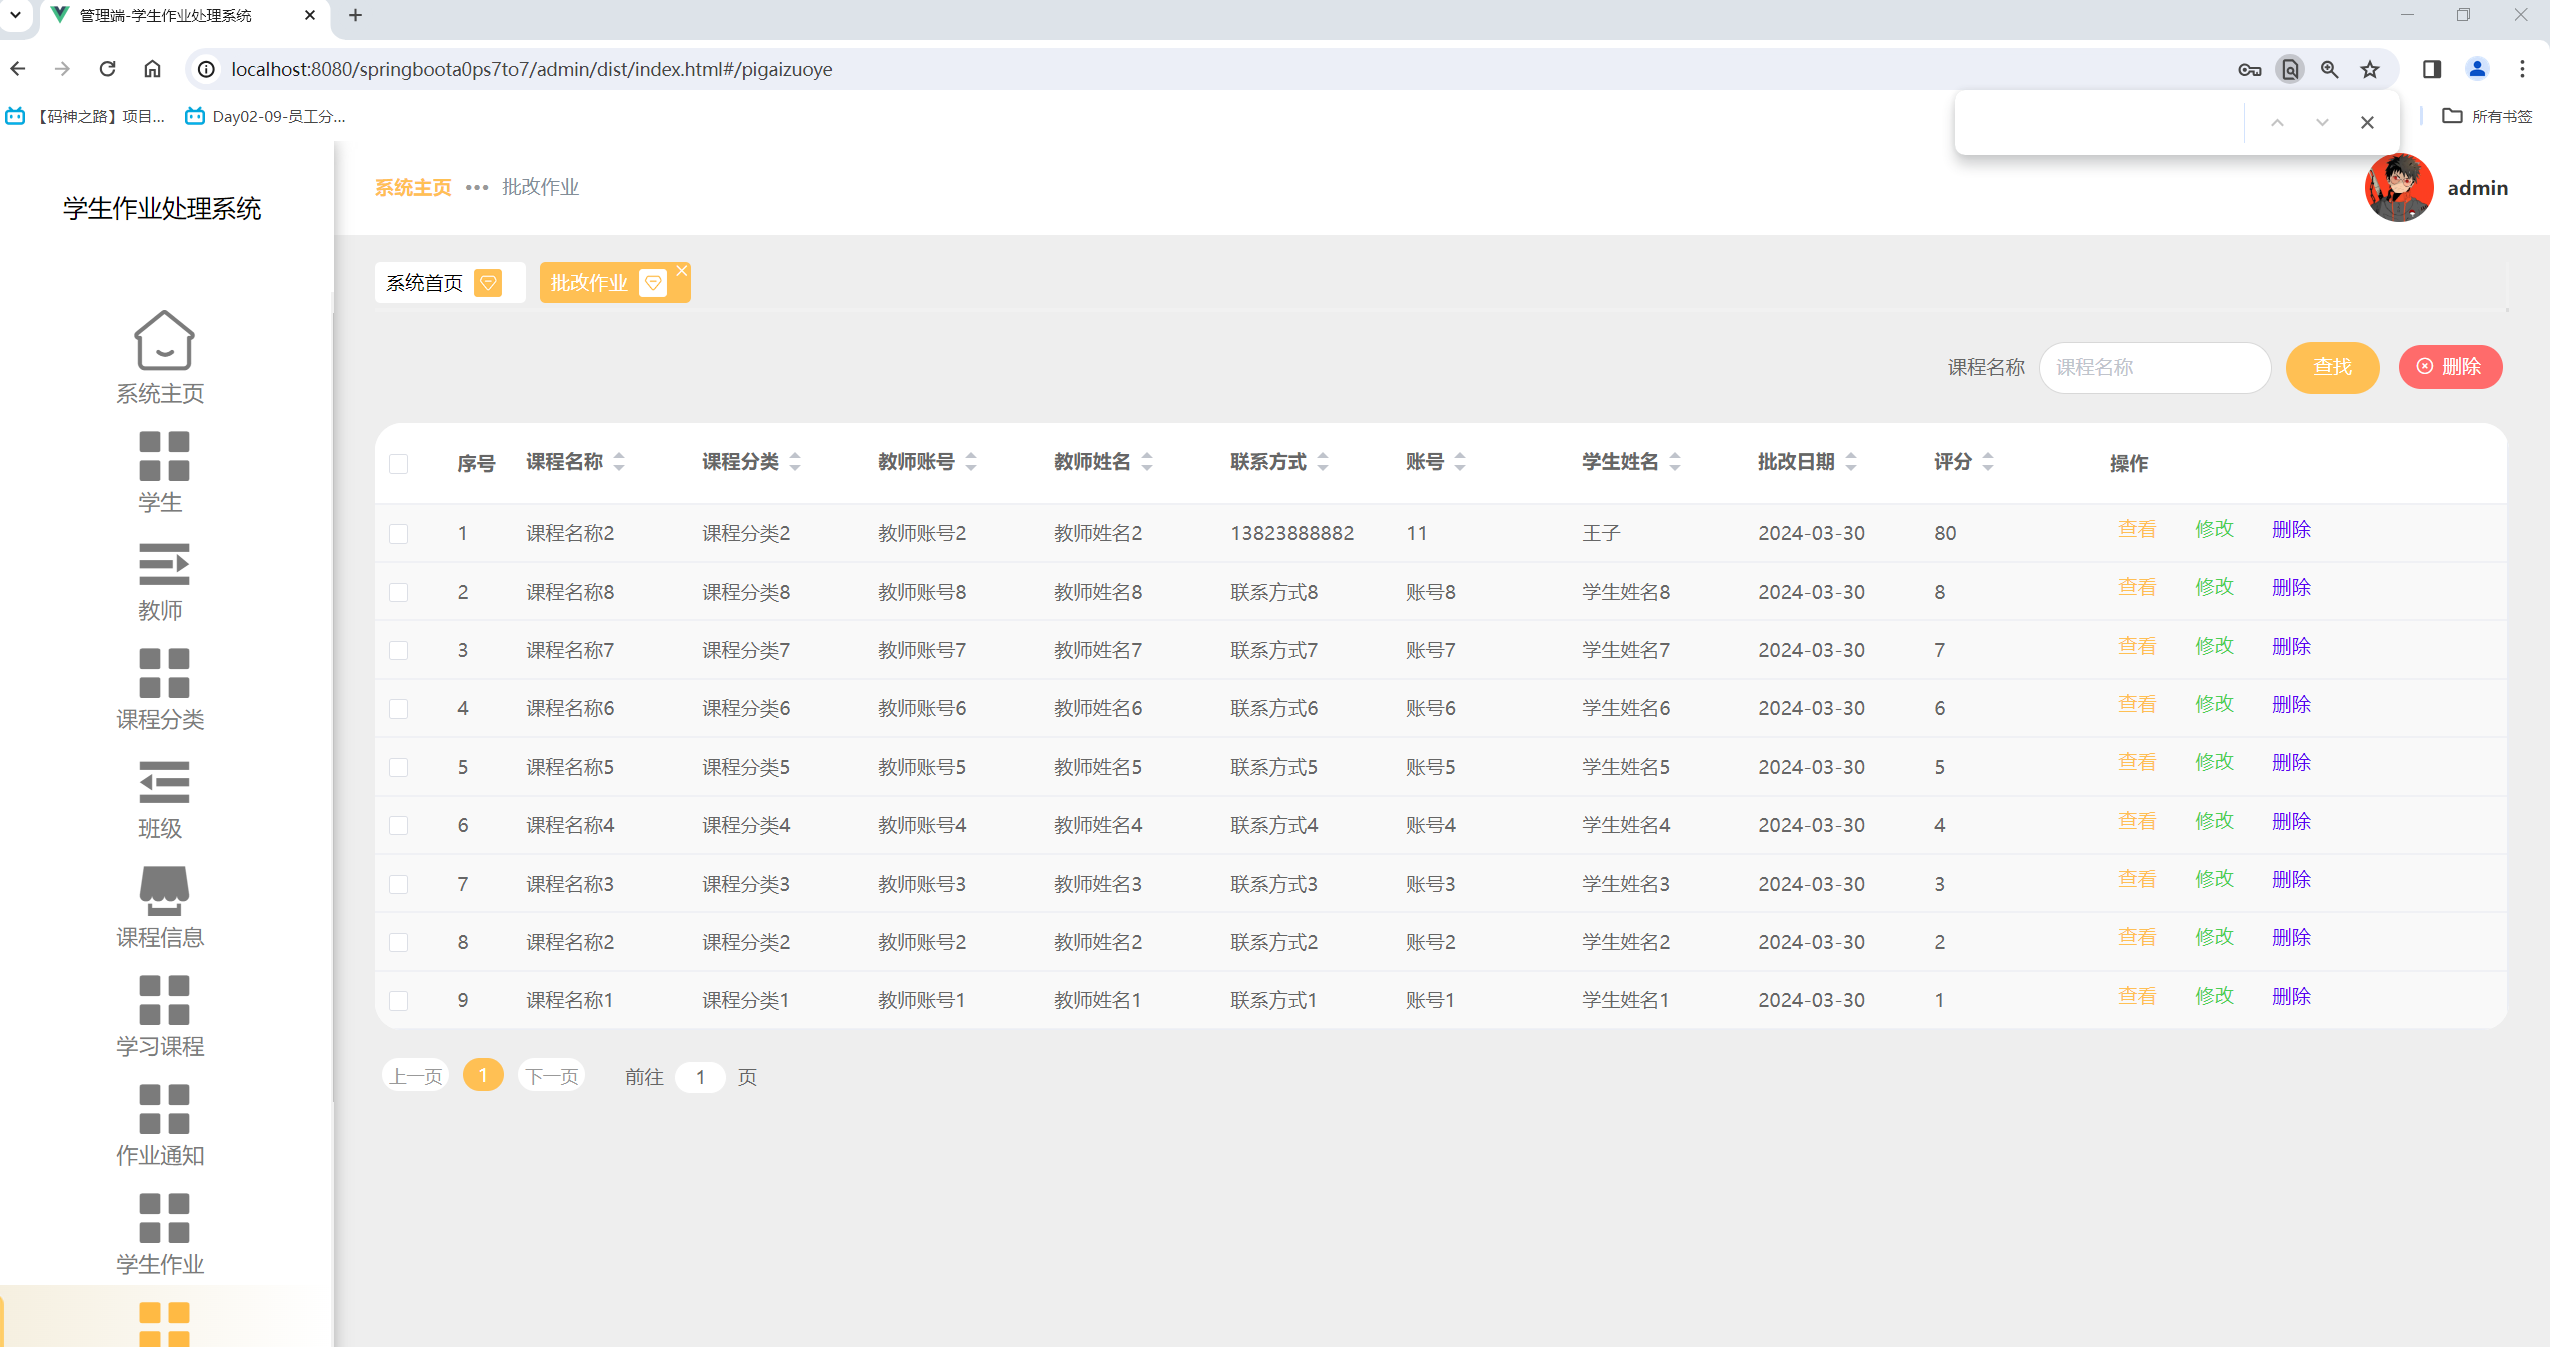Image resolution: width=2550 pixels, height=1347 pixels.
Task: Open the 学习课程 sidebar icon
Action: click(x=164, y=1000)
